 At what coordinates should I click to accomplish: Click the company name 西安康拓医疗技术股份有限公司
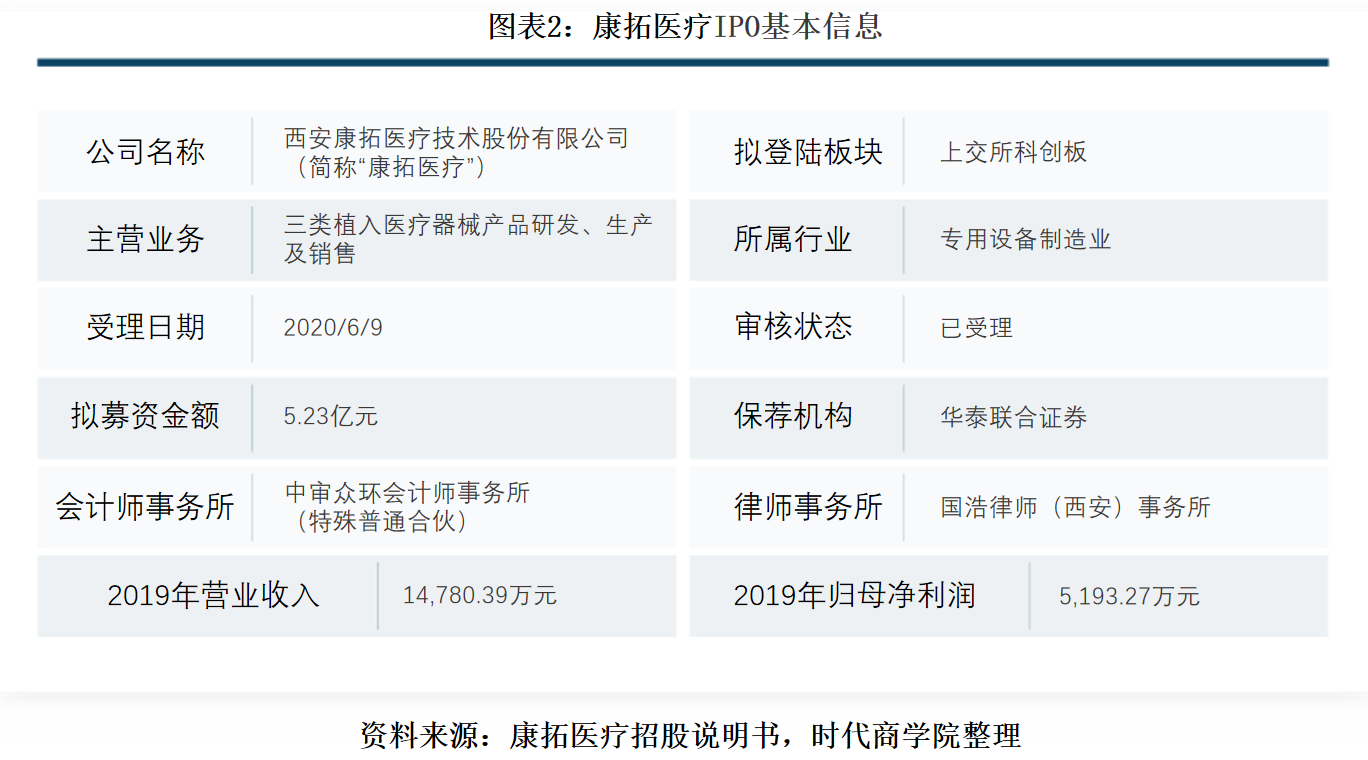pyautogui.click(x=456, y=138)
